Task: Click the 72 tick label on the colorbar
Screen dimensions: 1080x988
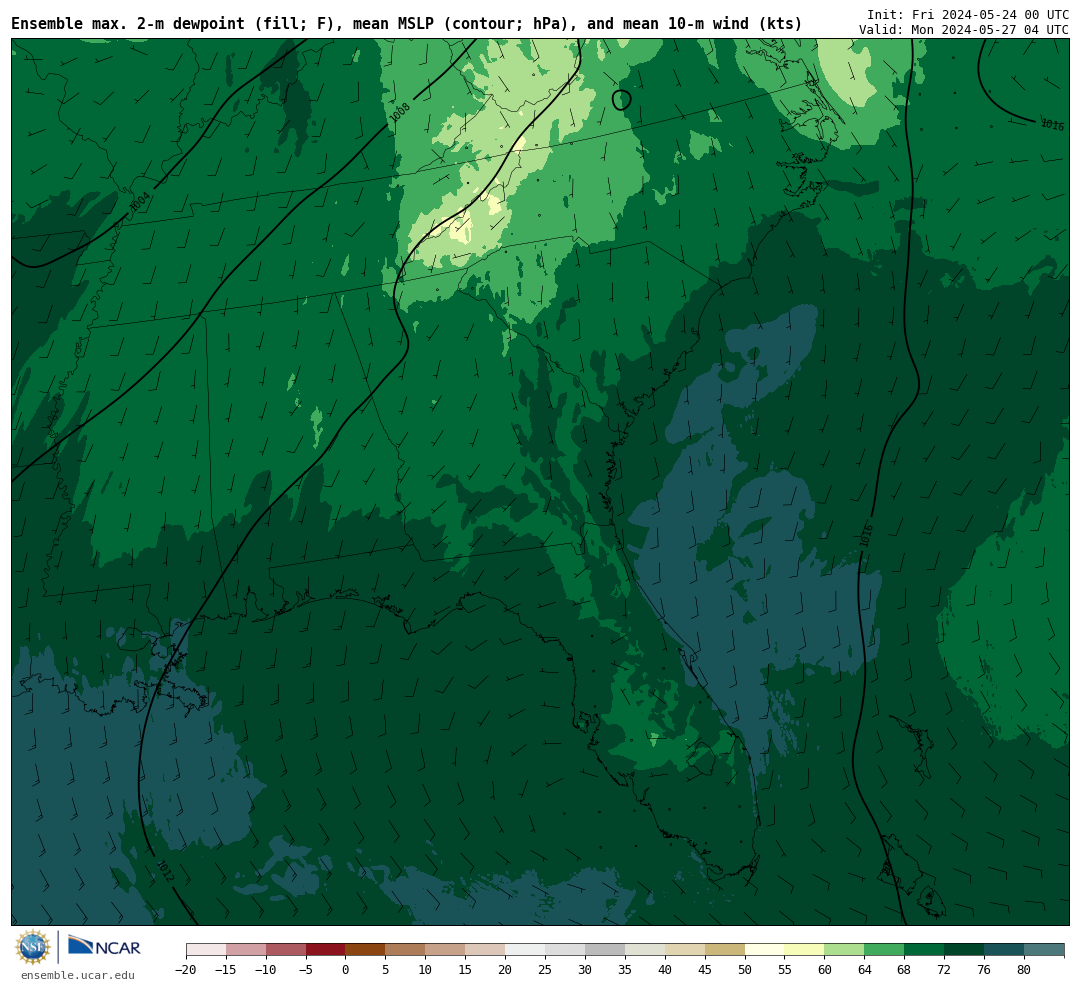Action: [945, 969]
